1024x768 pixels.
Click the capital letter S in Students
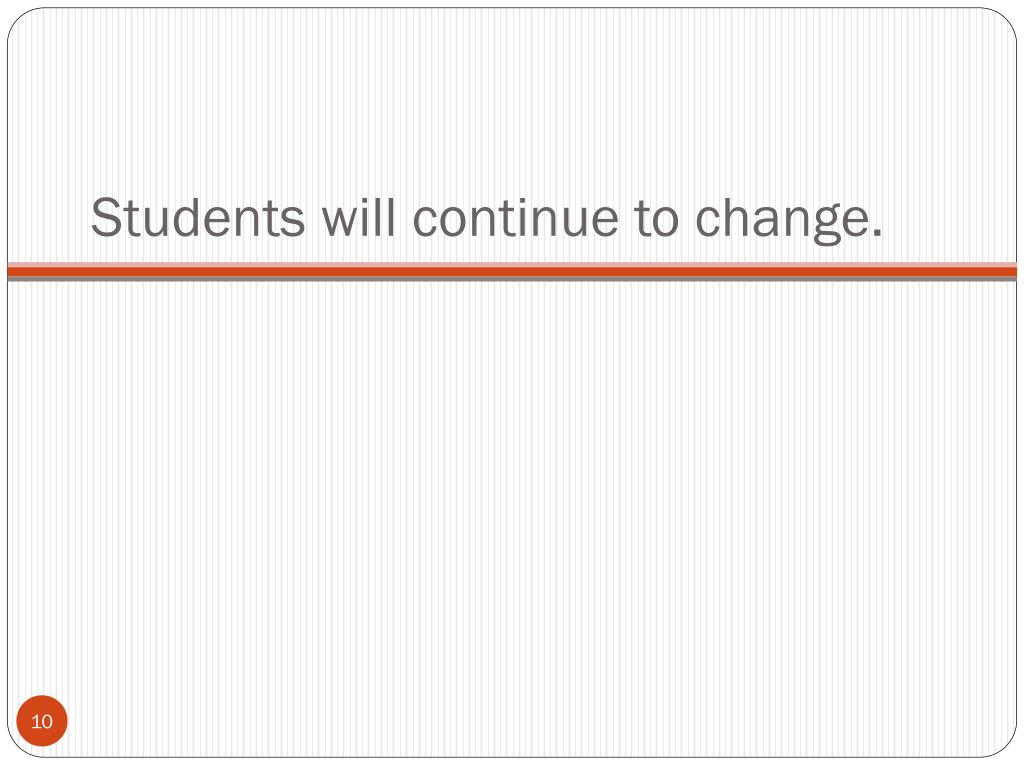tap(107, 217)
